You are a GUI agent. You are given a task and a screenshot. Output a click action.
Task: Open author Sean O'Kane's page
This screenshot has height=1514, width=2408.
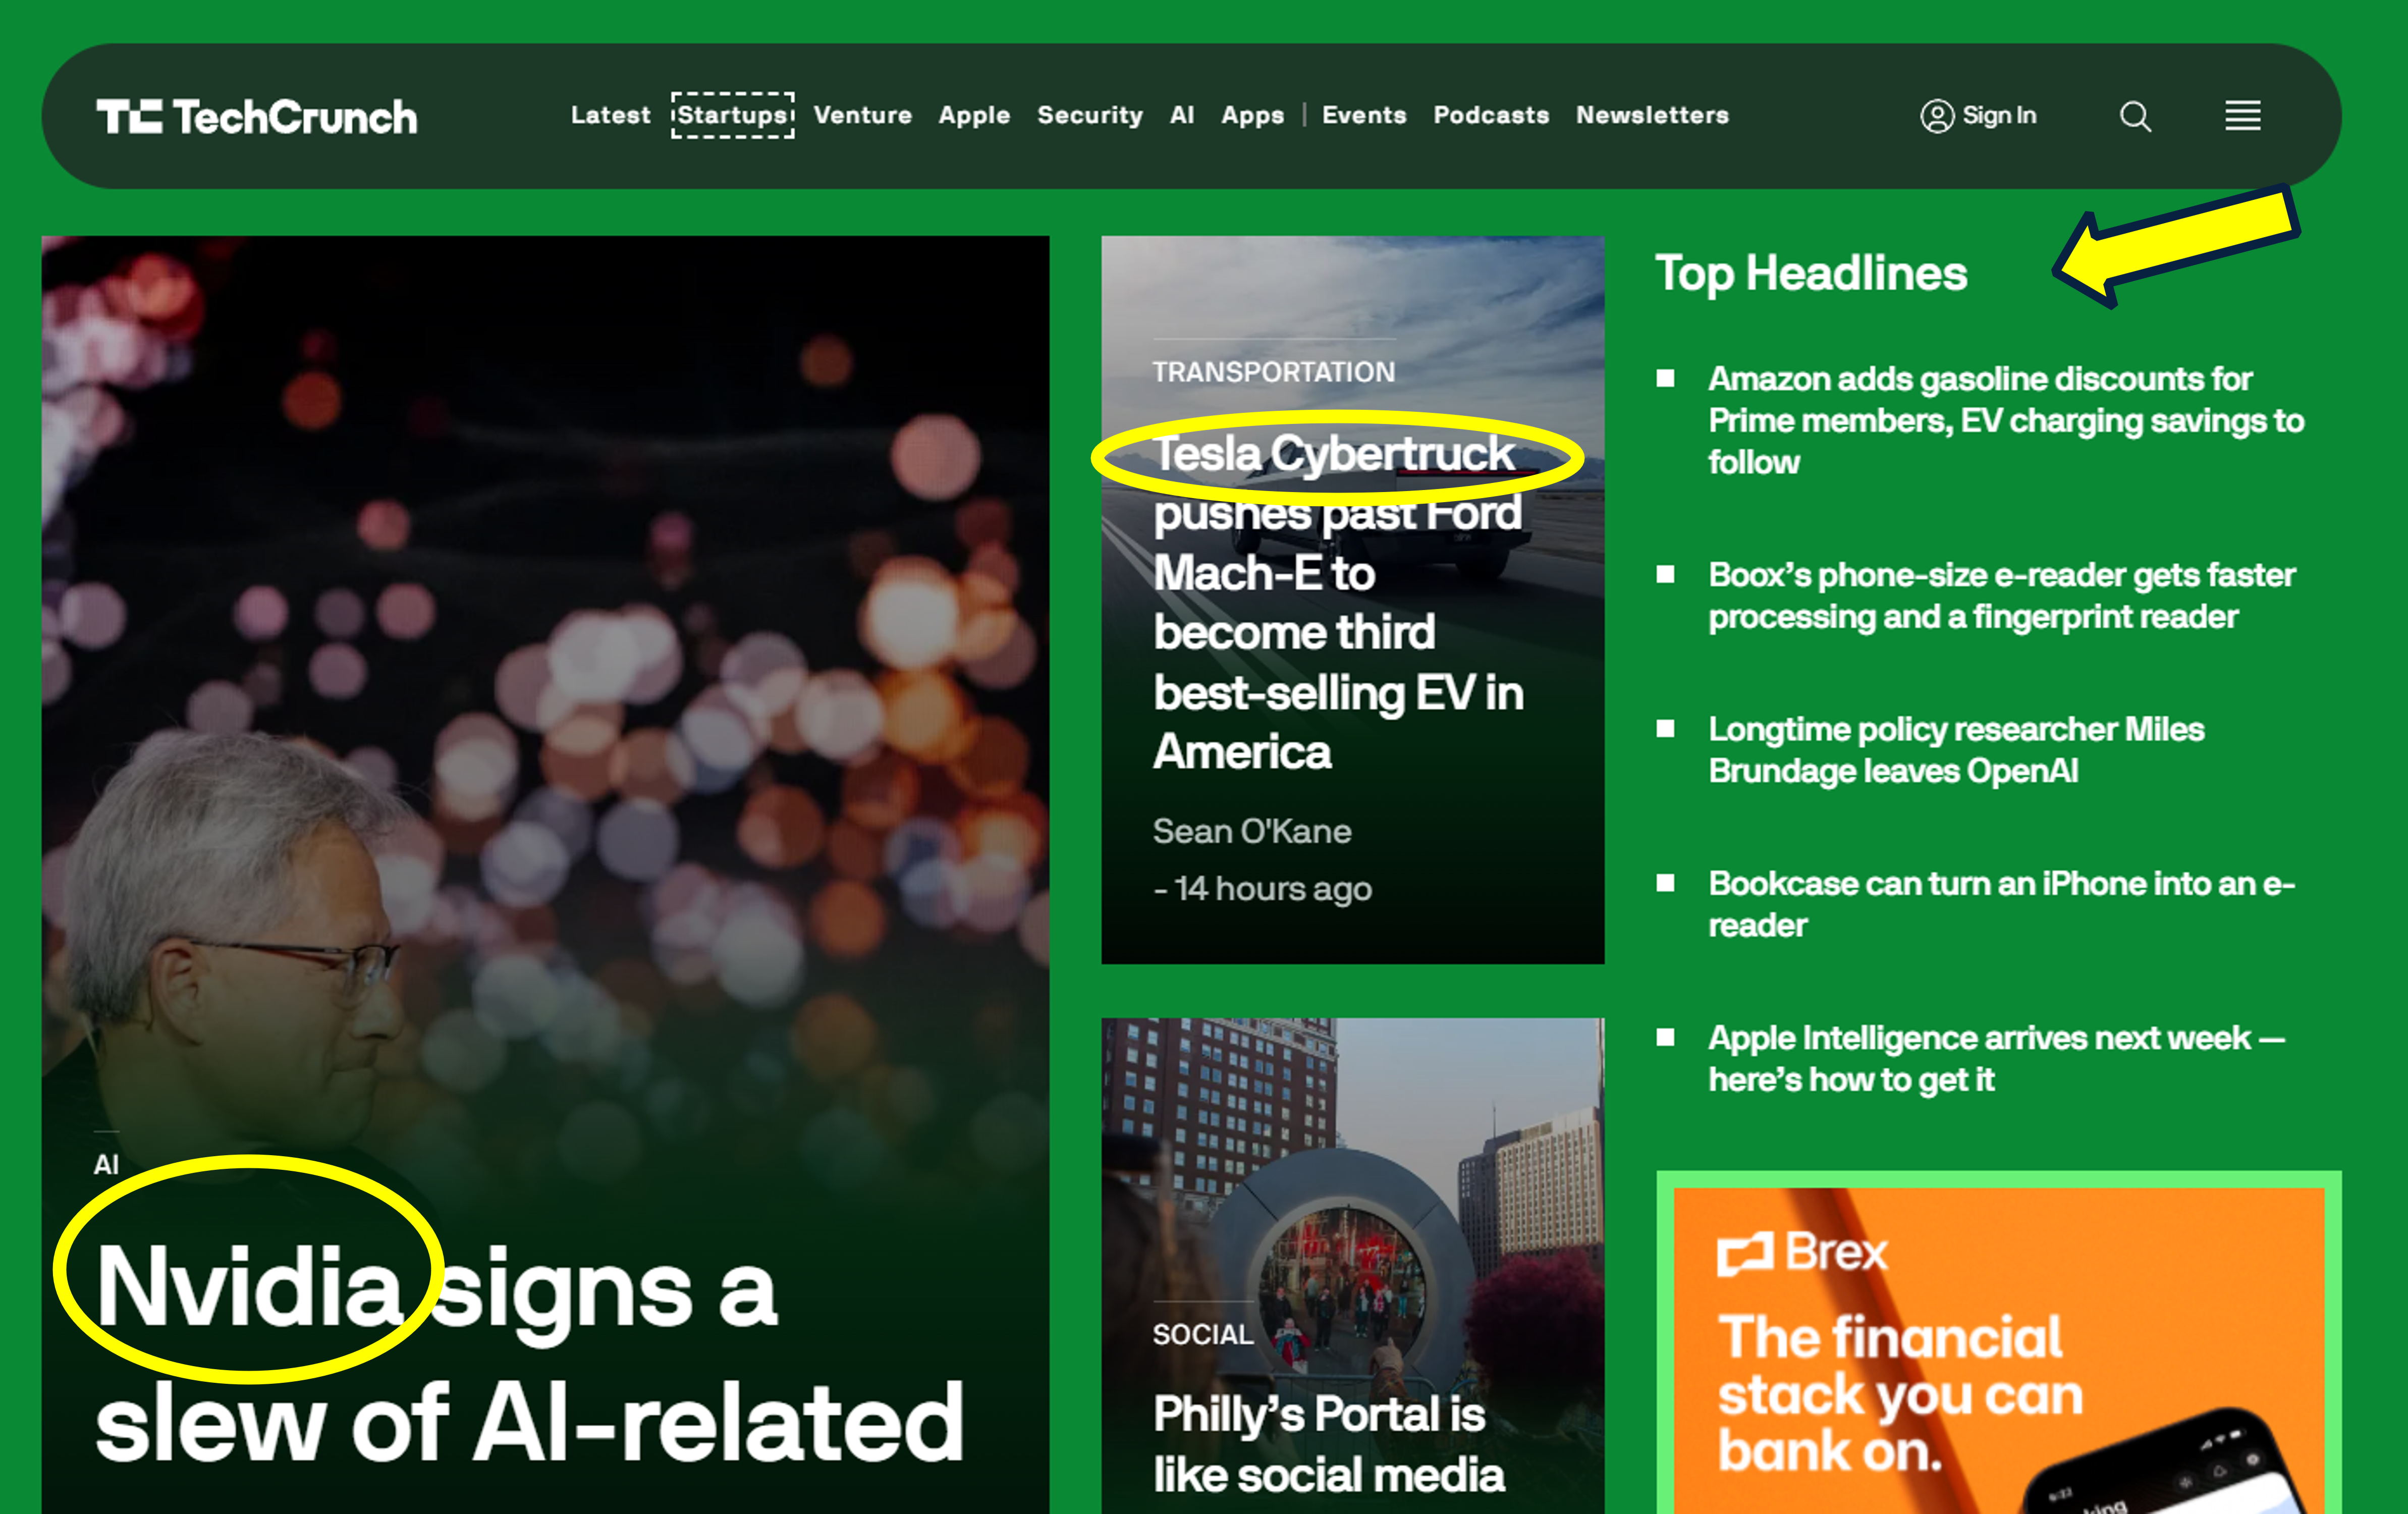(x=1251, y=831)
